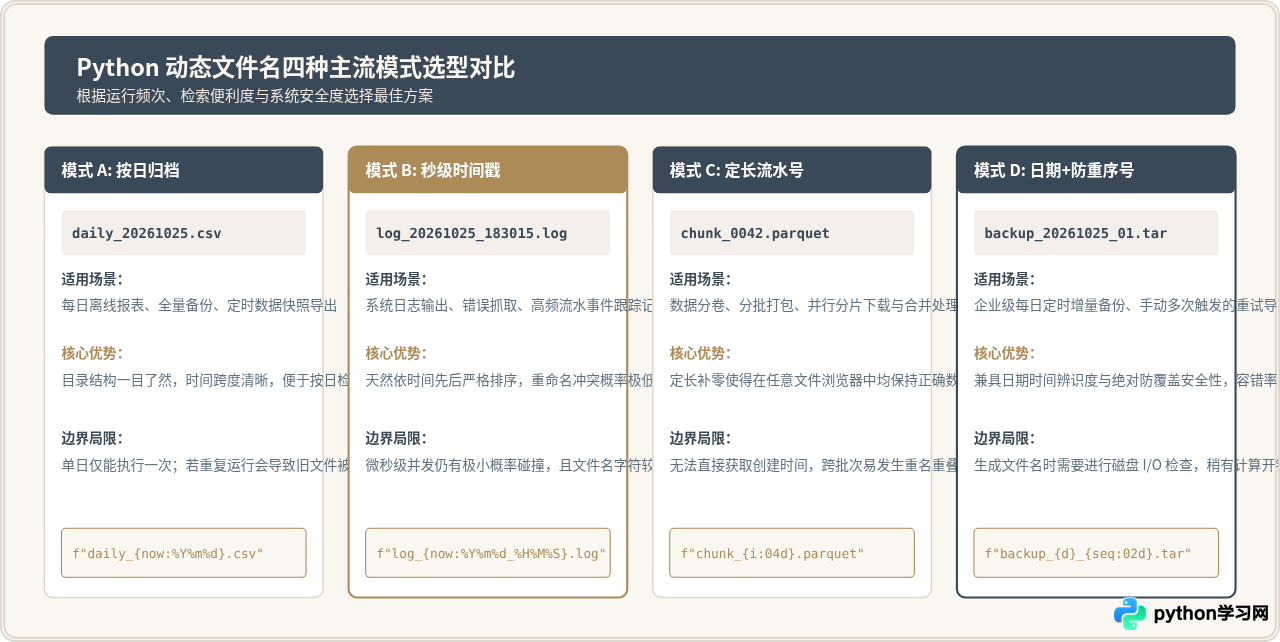Click '核心优势:' label in 模式 A card

coord(92,354)
